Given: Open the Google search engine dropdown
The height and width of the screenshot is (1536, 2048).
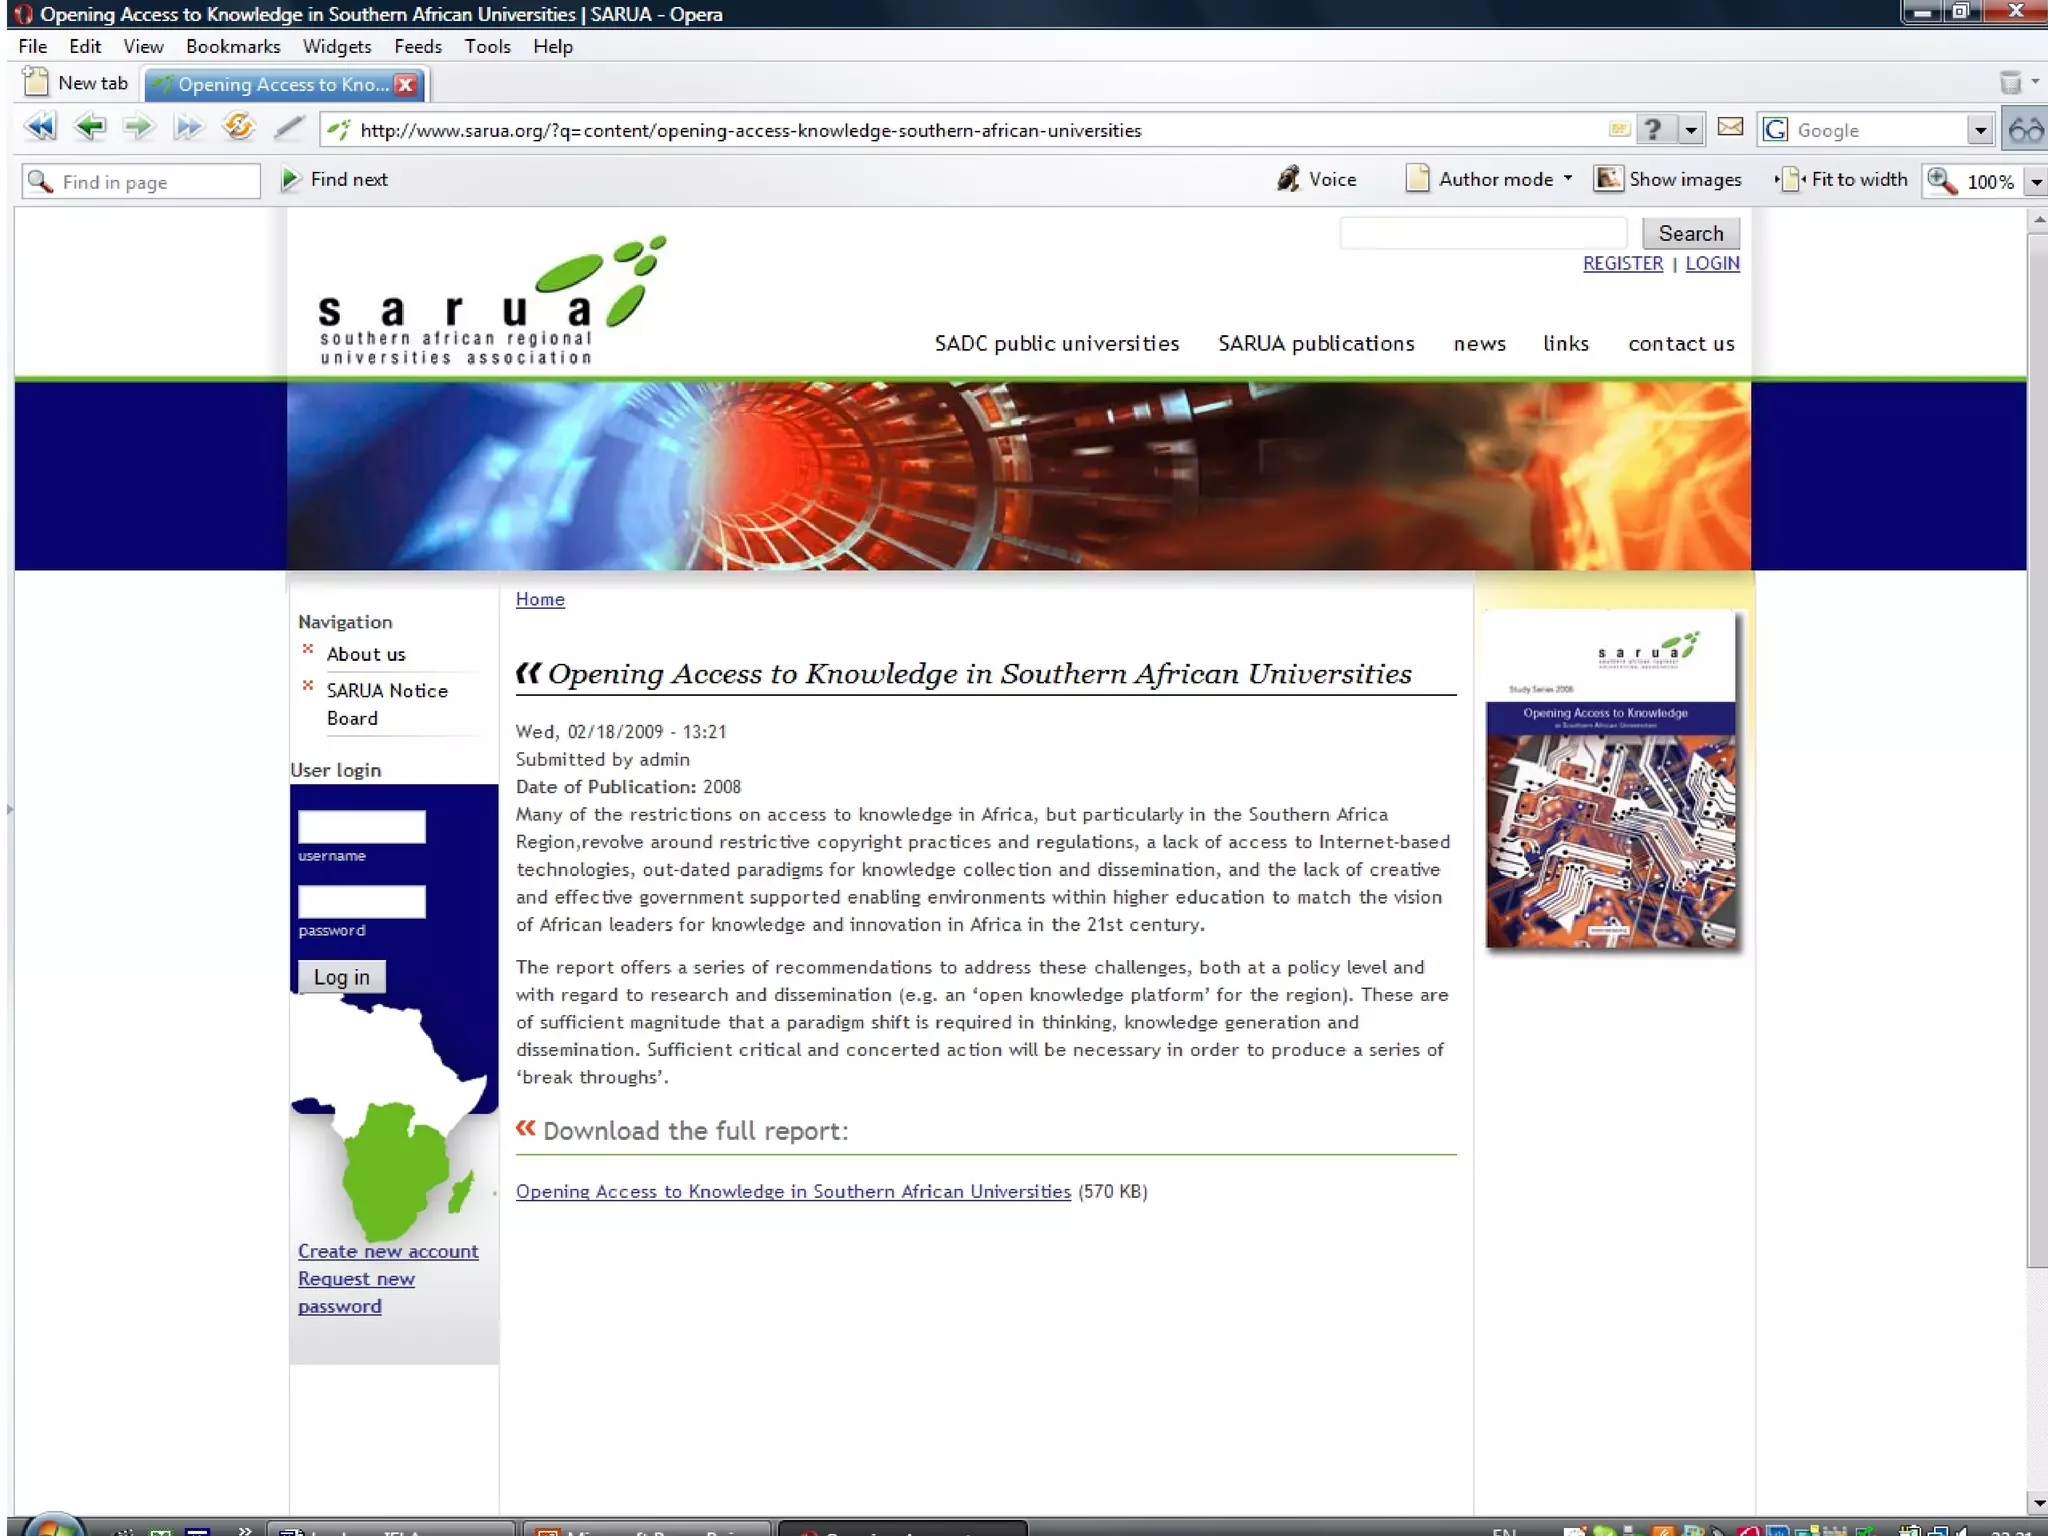Looking at the screenshot, I should (x=1980, y=130).
